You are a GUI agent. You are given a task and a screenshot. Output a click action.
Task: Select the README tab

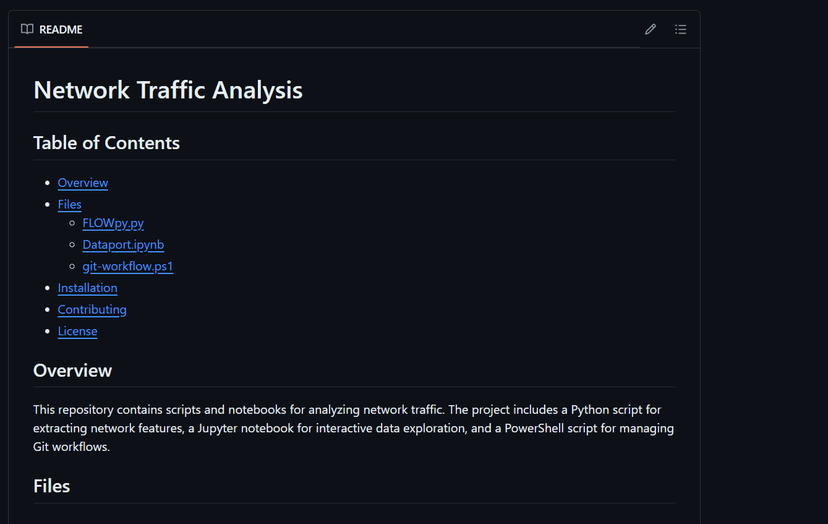(x=51, y=30)
